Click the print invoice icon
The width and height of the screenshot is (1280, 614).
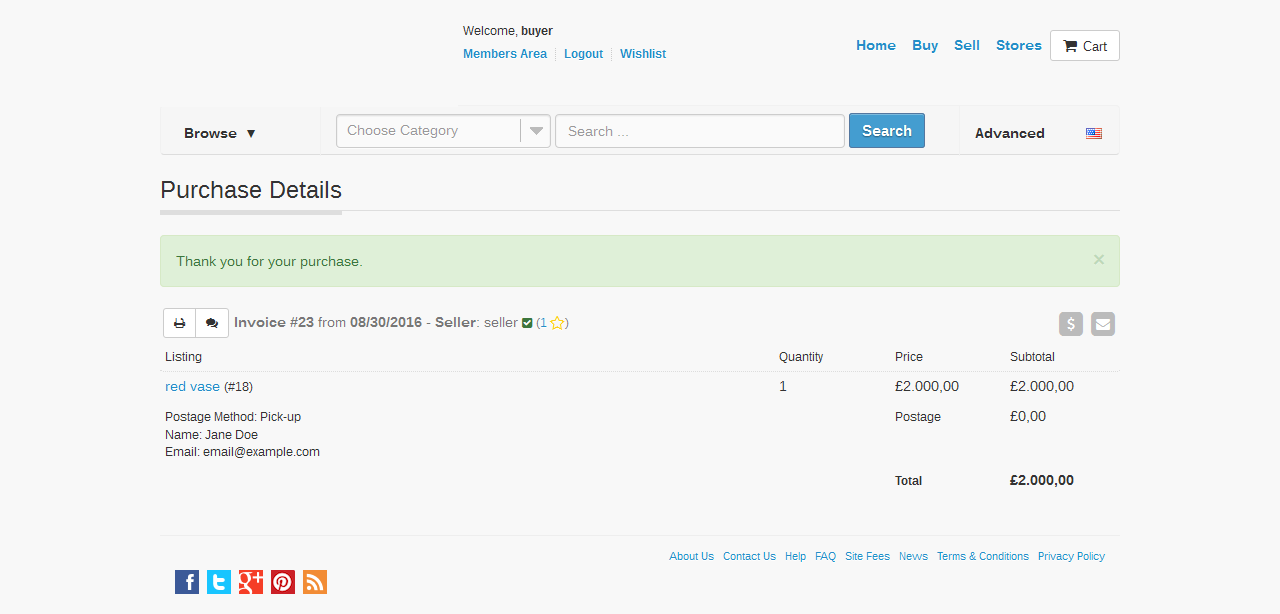click(180, 323)
